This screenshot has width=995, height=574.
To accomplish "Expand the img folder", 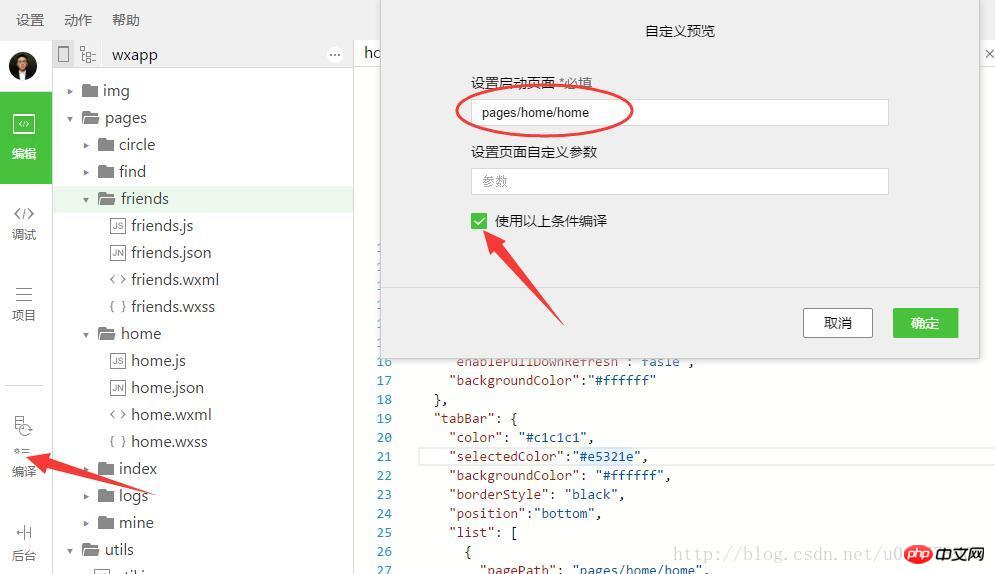I will pyautogui.click(x=71, y=91).
